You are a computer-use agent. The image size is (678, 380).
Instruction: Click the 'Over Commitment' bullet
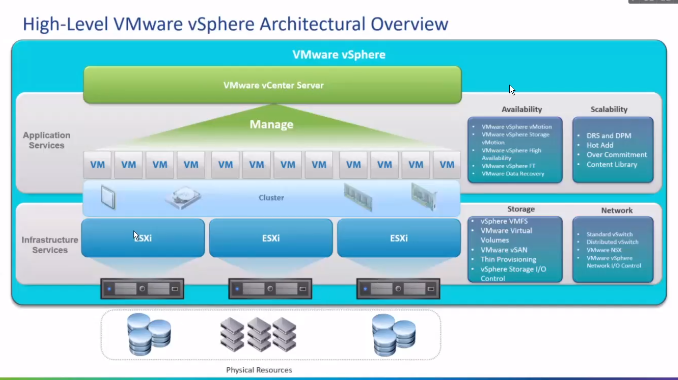point(617,155)
